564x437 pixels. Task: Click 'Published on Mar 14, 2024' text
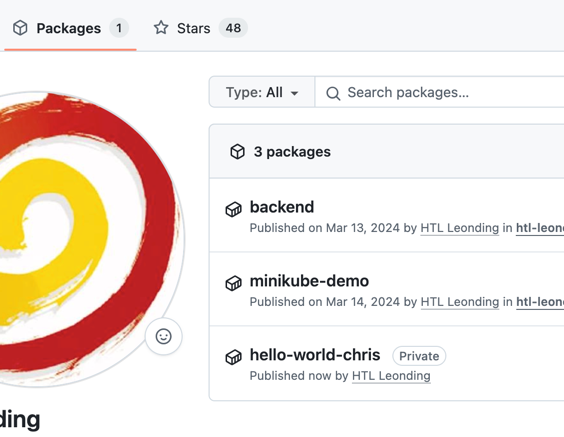coord(325,302)
